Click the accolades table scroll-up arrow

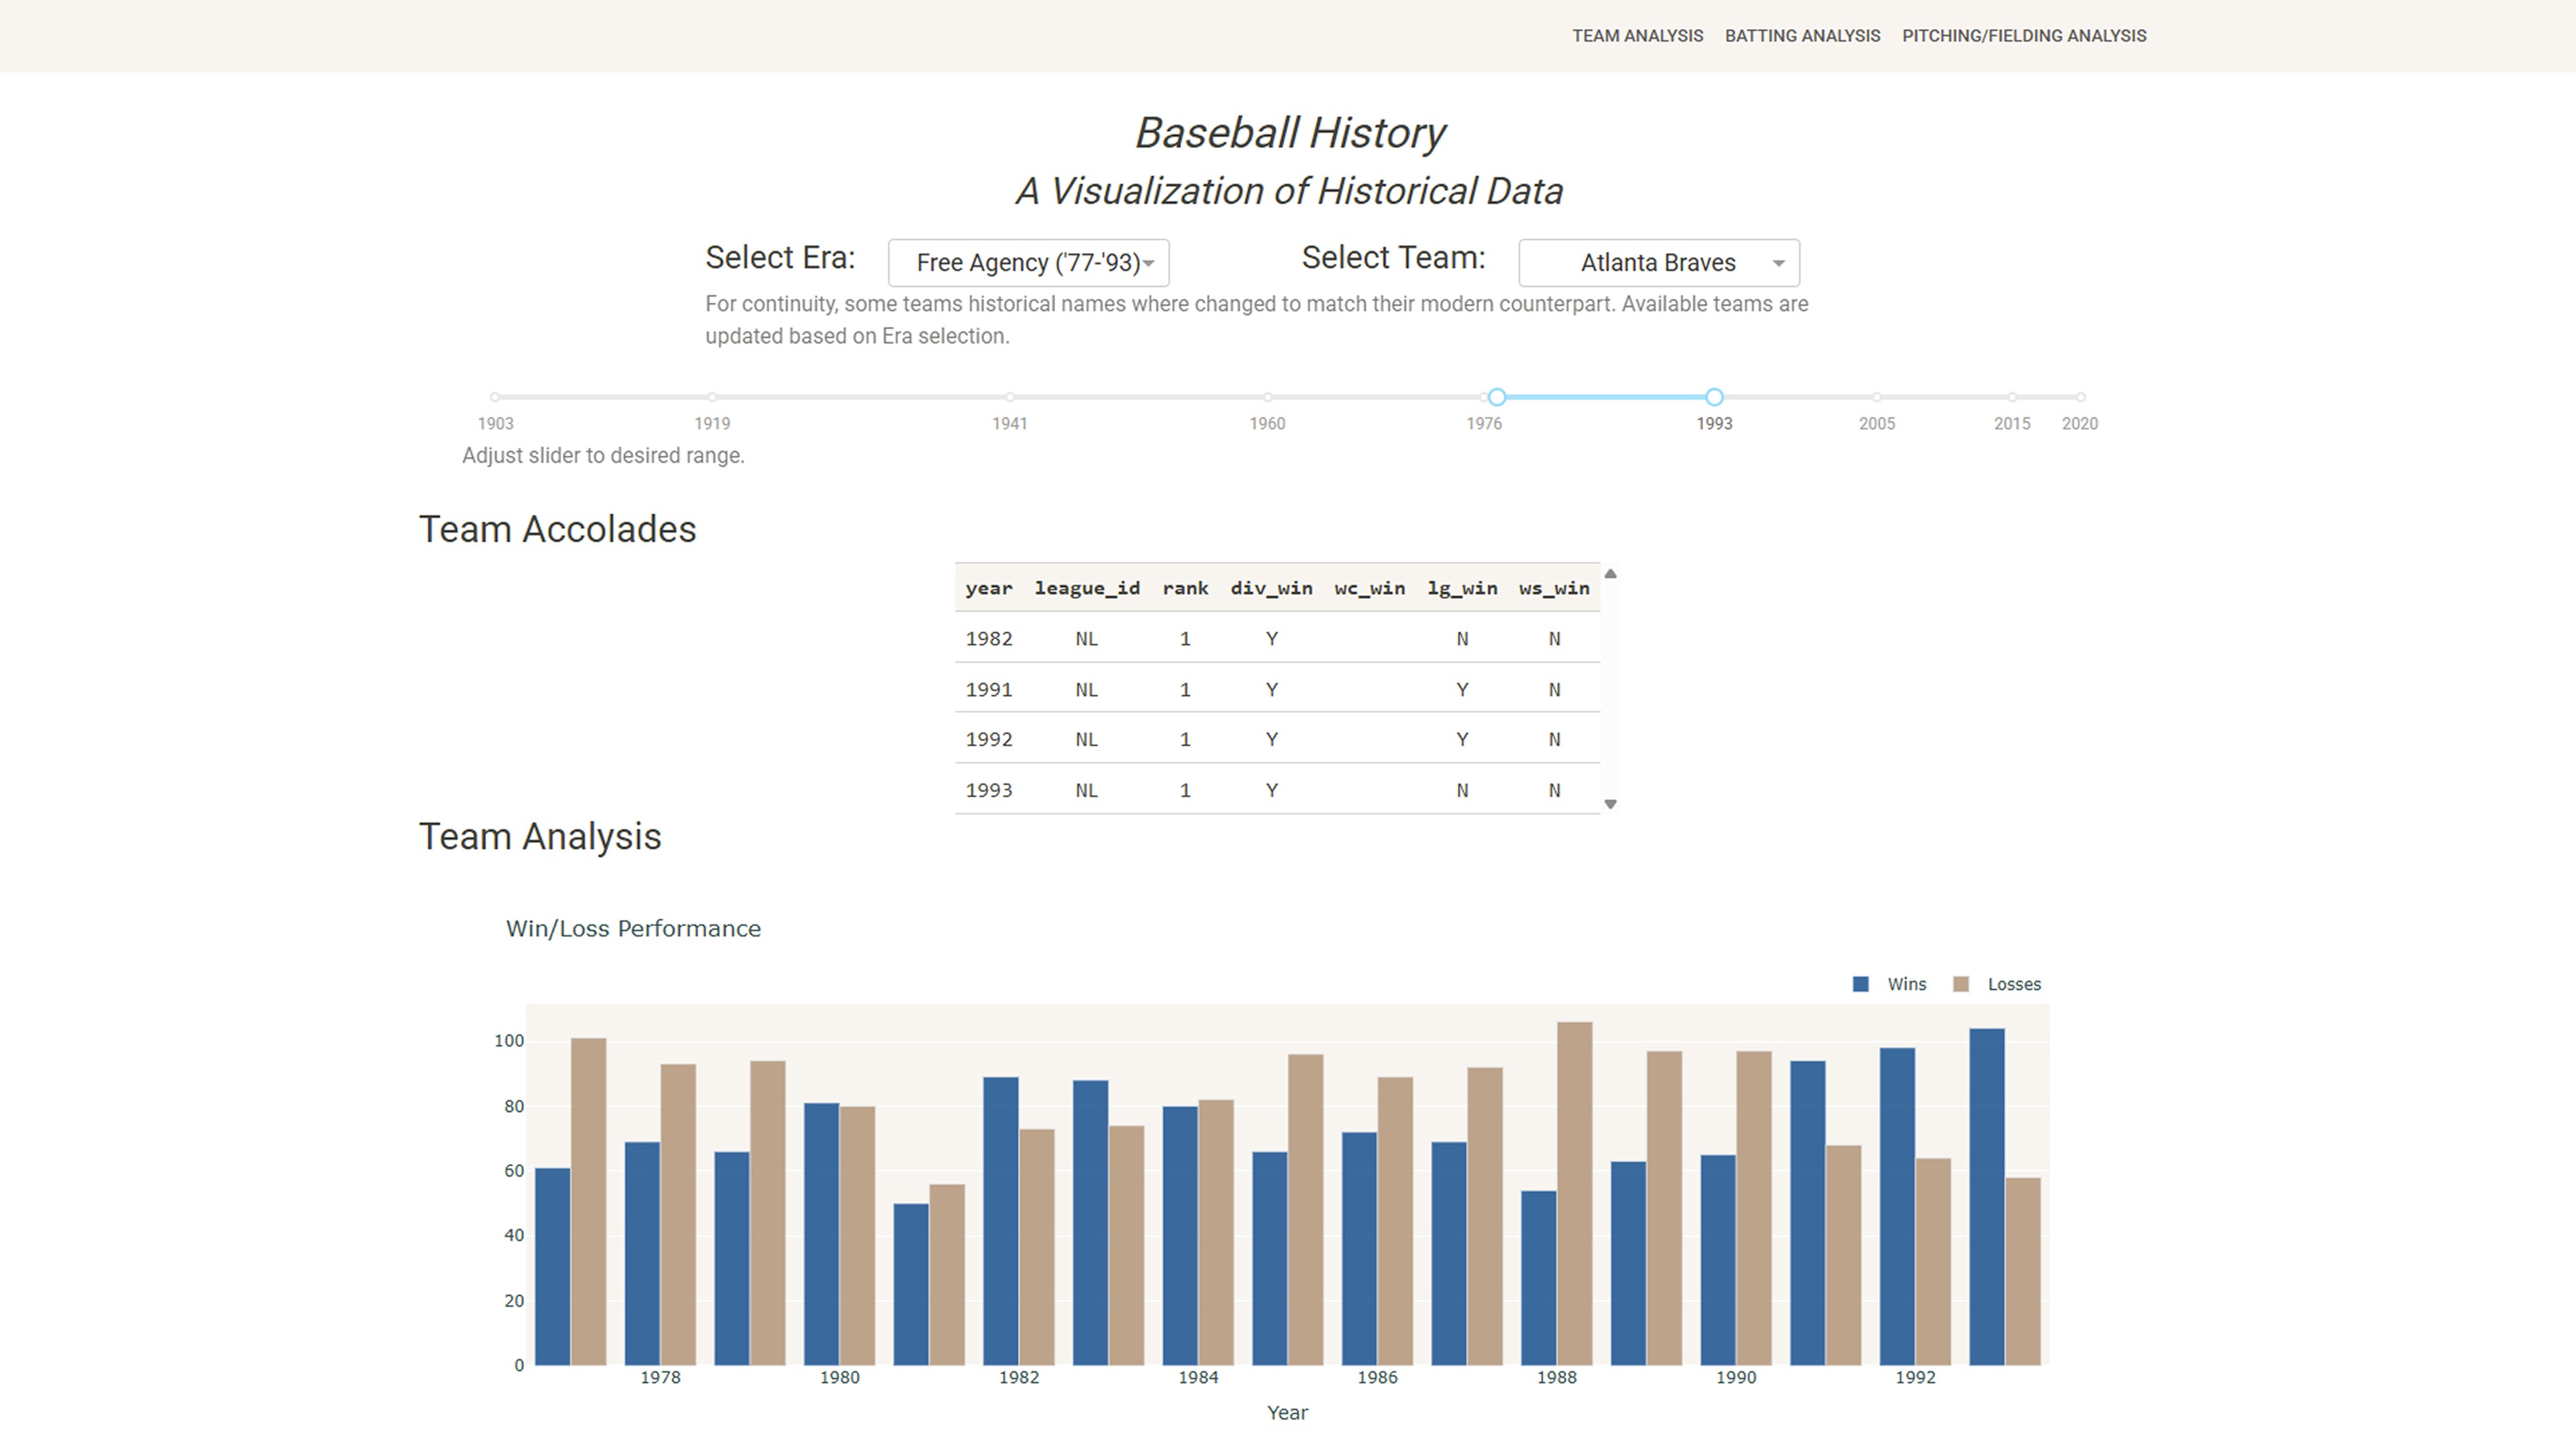pyautogui.click(x=1610, y=574)
